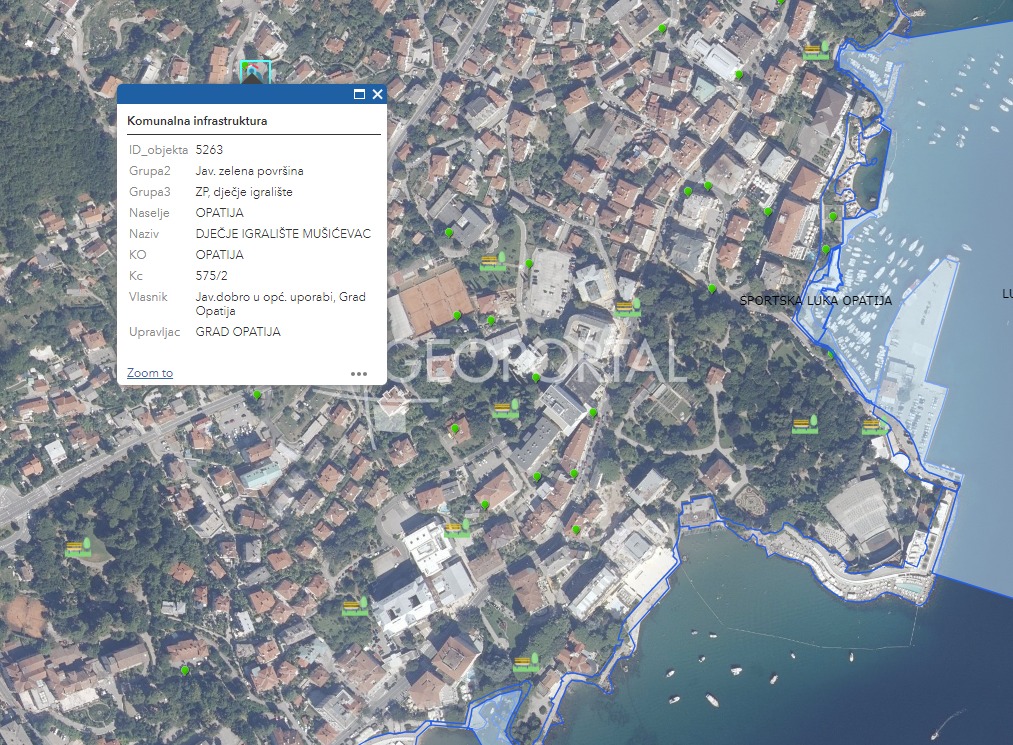This screenshot has height=745, width=1013.
Task: Click the Zoom to link in the popup
Action: pos(148,372)
